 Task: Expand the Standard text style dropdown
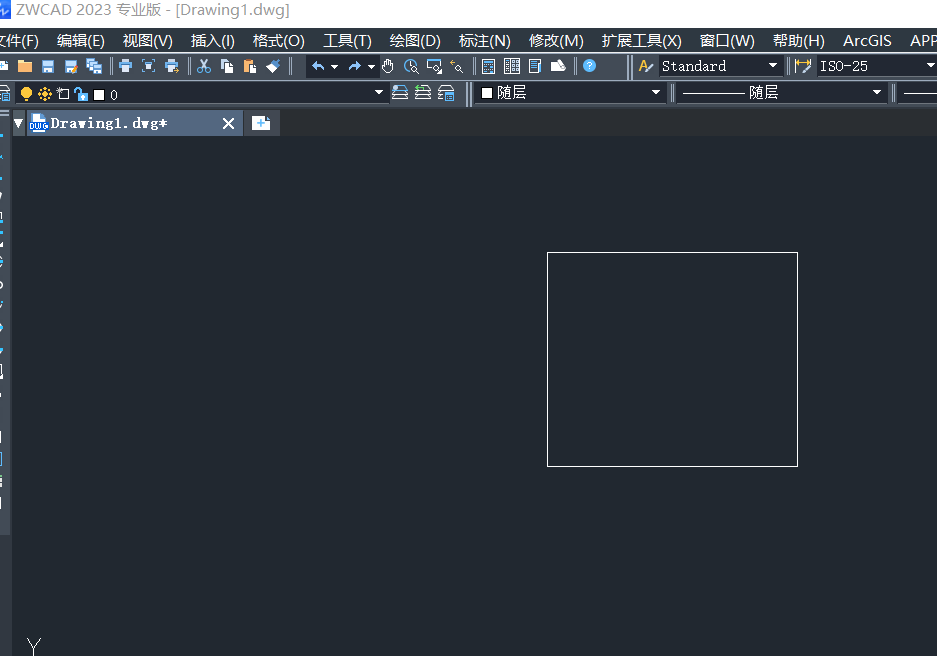[x=773, y=65]
